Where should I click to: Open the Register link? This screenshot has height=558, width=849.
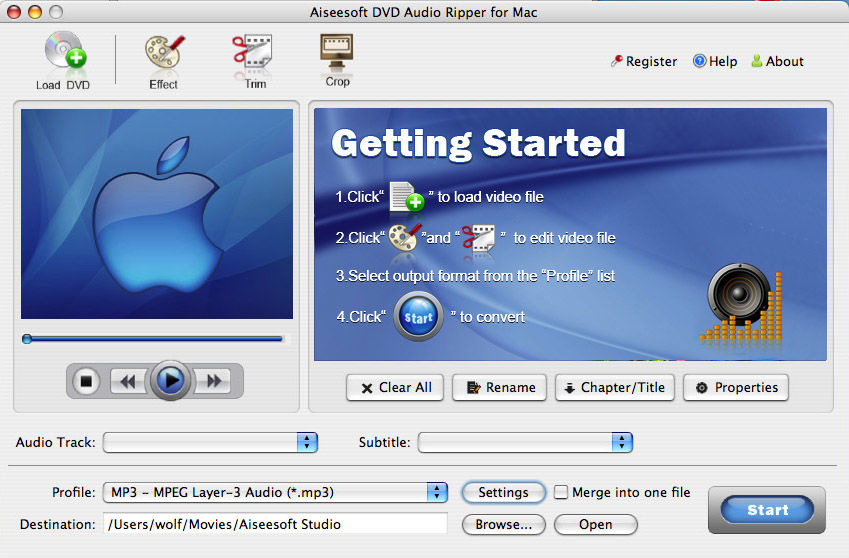[x=643, y=61]
